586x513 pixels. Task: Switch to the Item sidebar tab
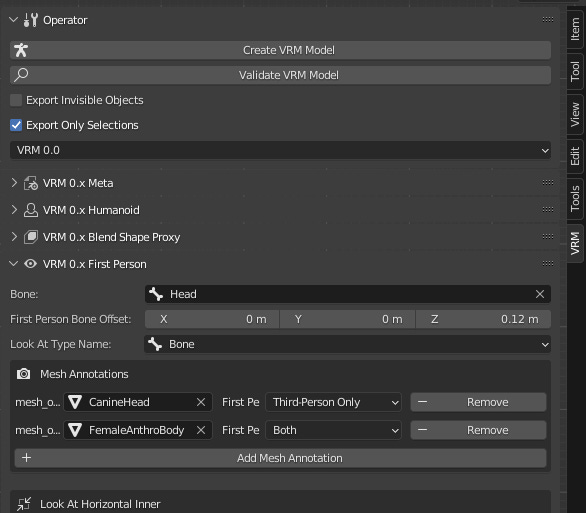pyautogui.click(x=575, y=29)
